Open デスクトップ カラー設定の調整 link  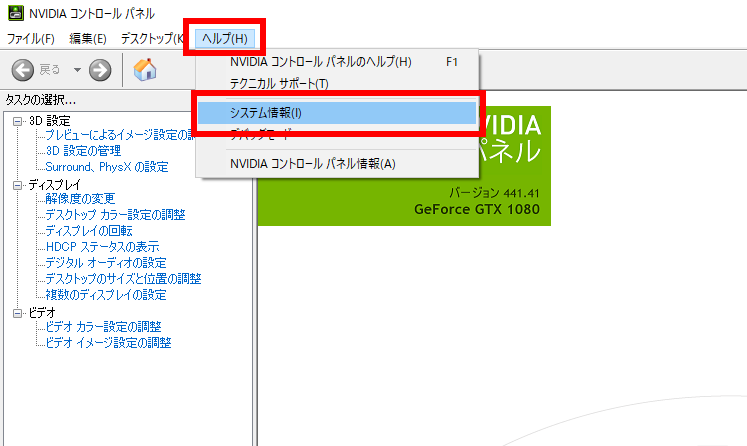click(115, 215)
